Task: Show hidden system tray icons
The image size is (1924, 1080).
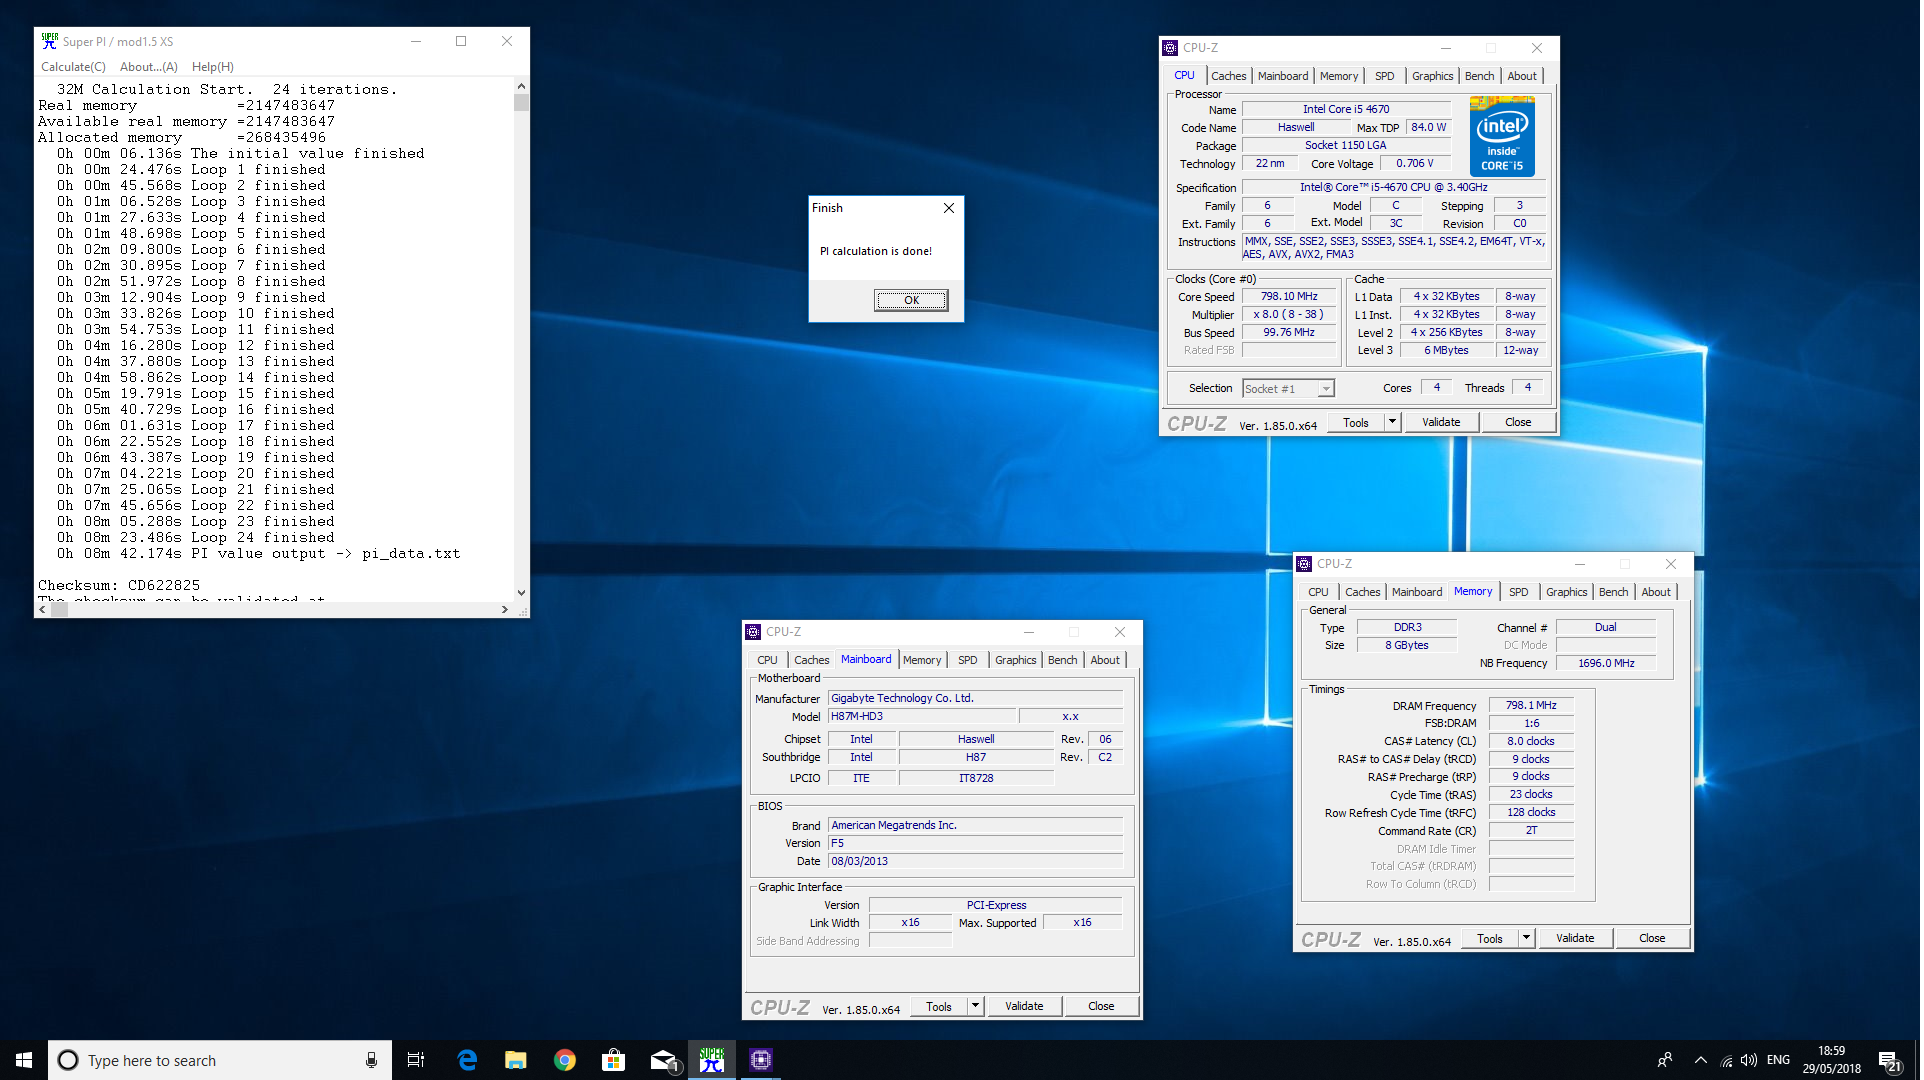Action: (1700, 1060)
